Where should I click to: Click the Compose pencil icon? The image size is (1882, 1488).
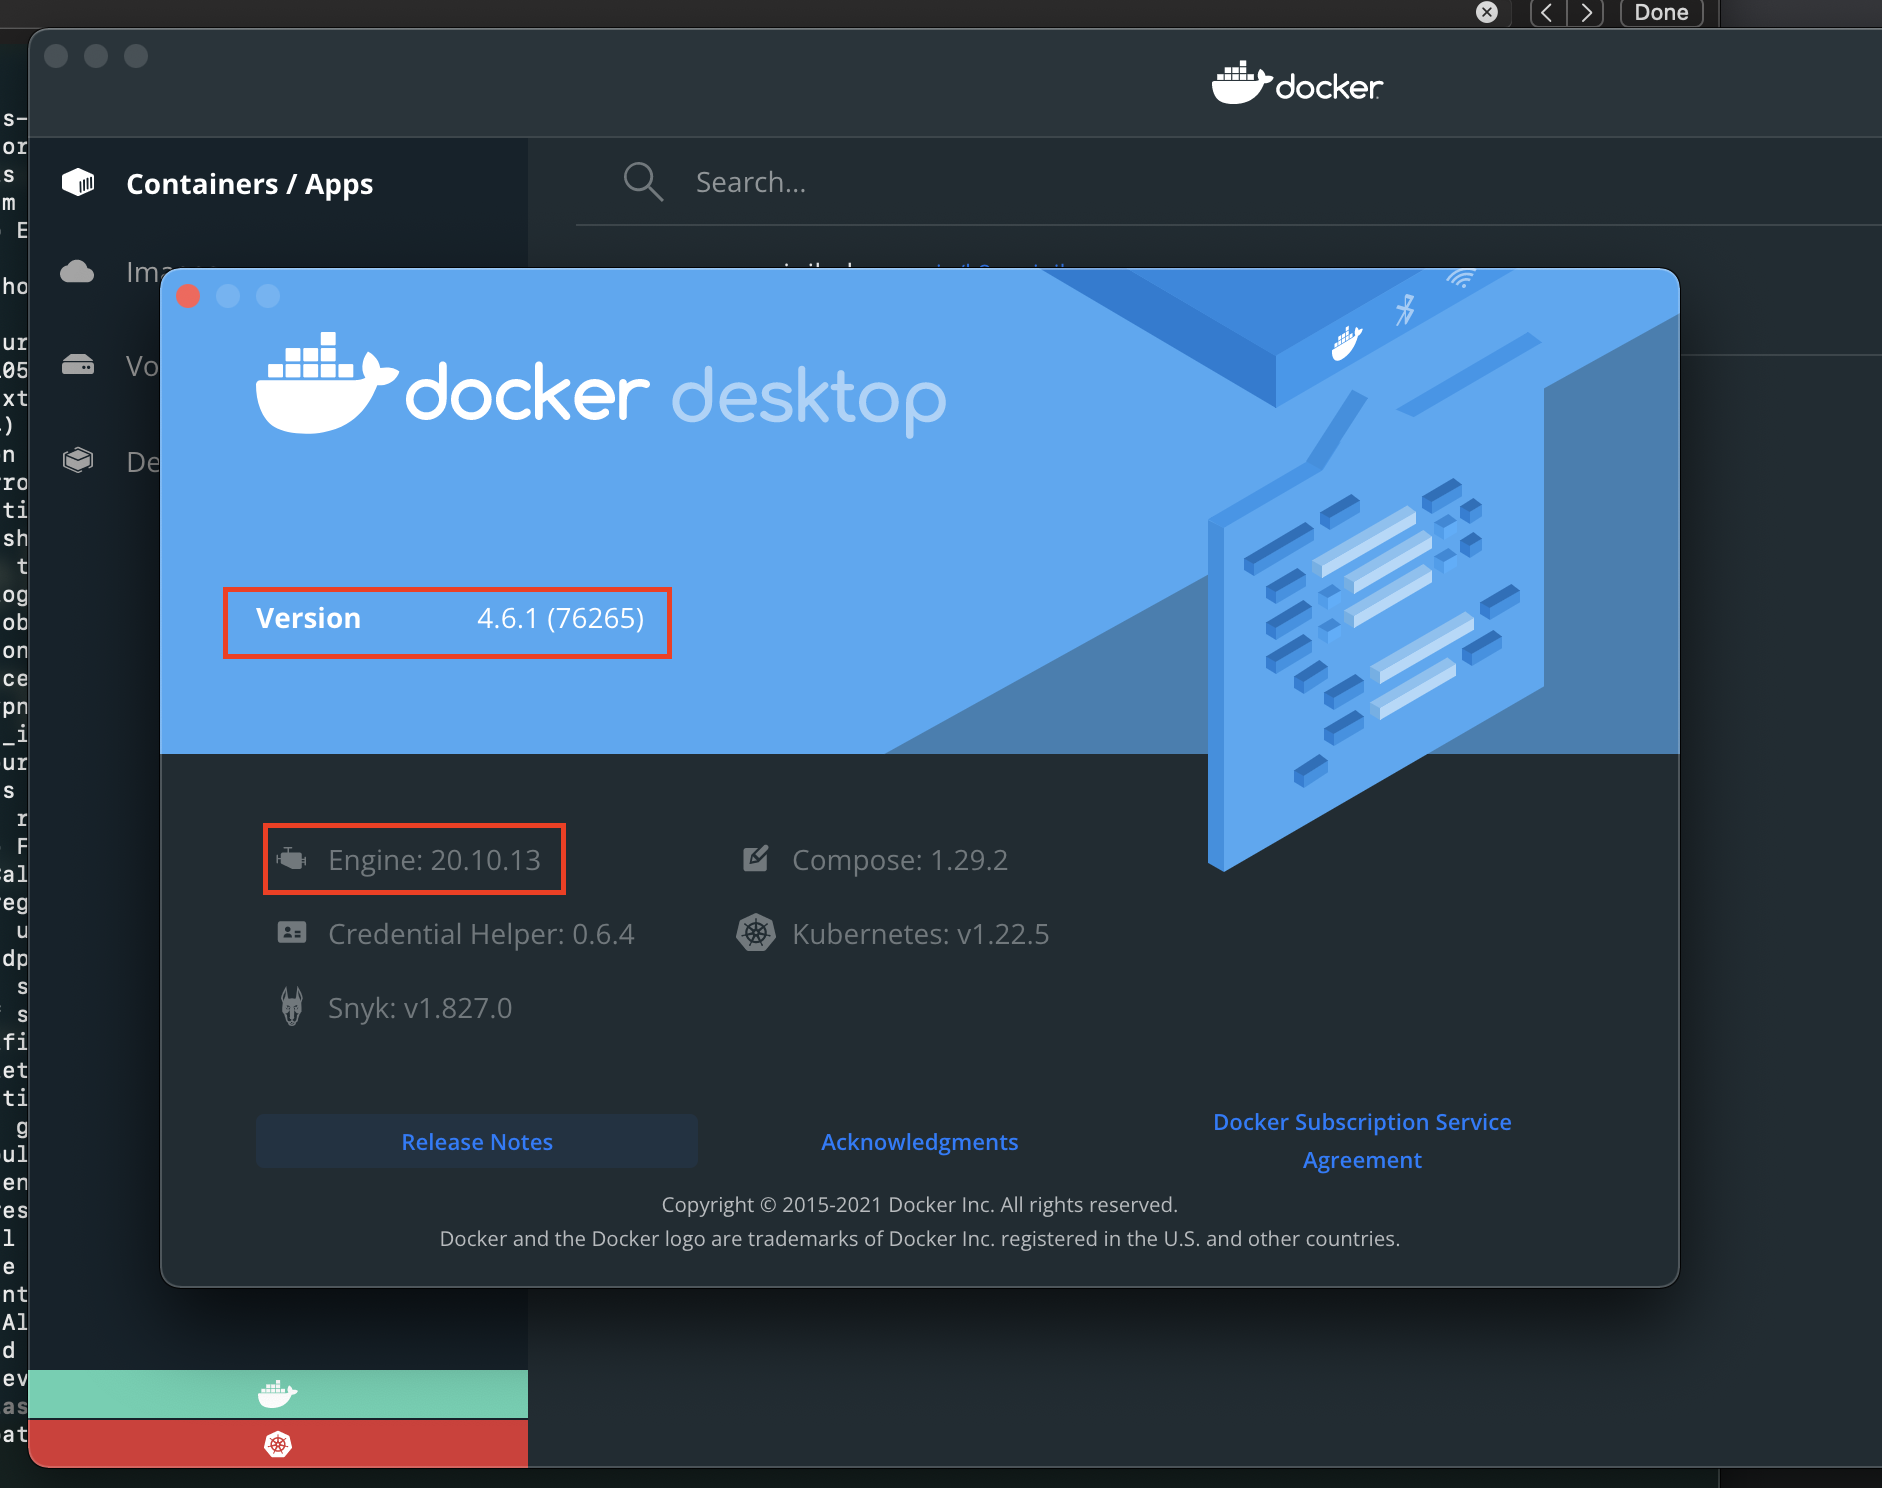(756, 858)
